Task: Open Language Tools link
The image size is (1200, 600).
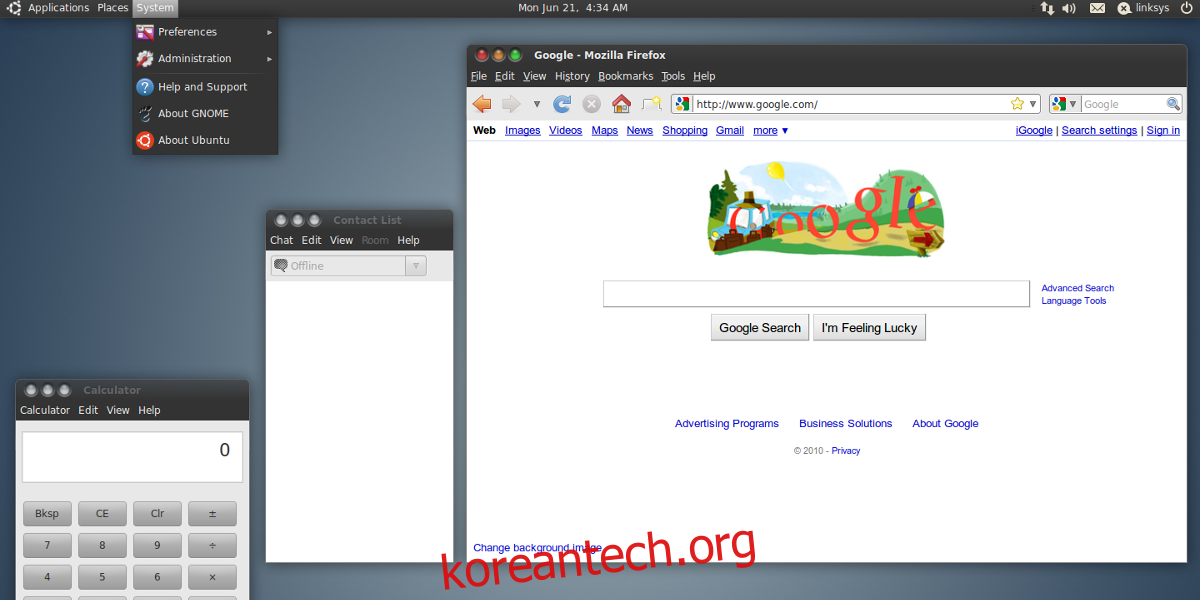Action: pyautogui.click(x=1073, y=301)
